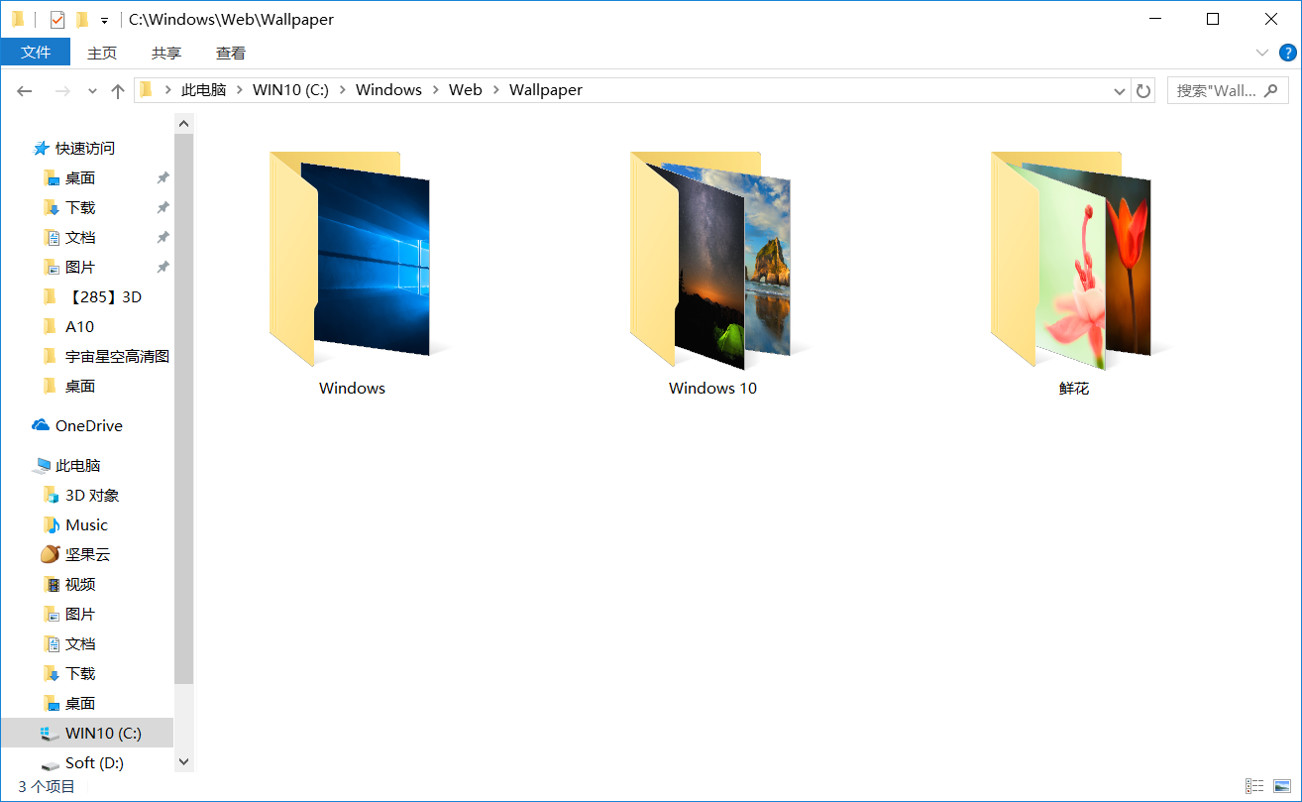Select Soft (D:) drive in sidebar
1302x802 pixels.
point(94,763)
